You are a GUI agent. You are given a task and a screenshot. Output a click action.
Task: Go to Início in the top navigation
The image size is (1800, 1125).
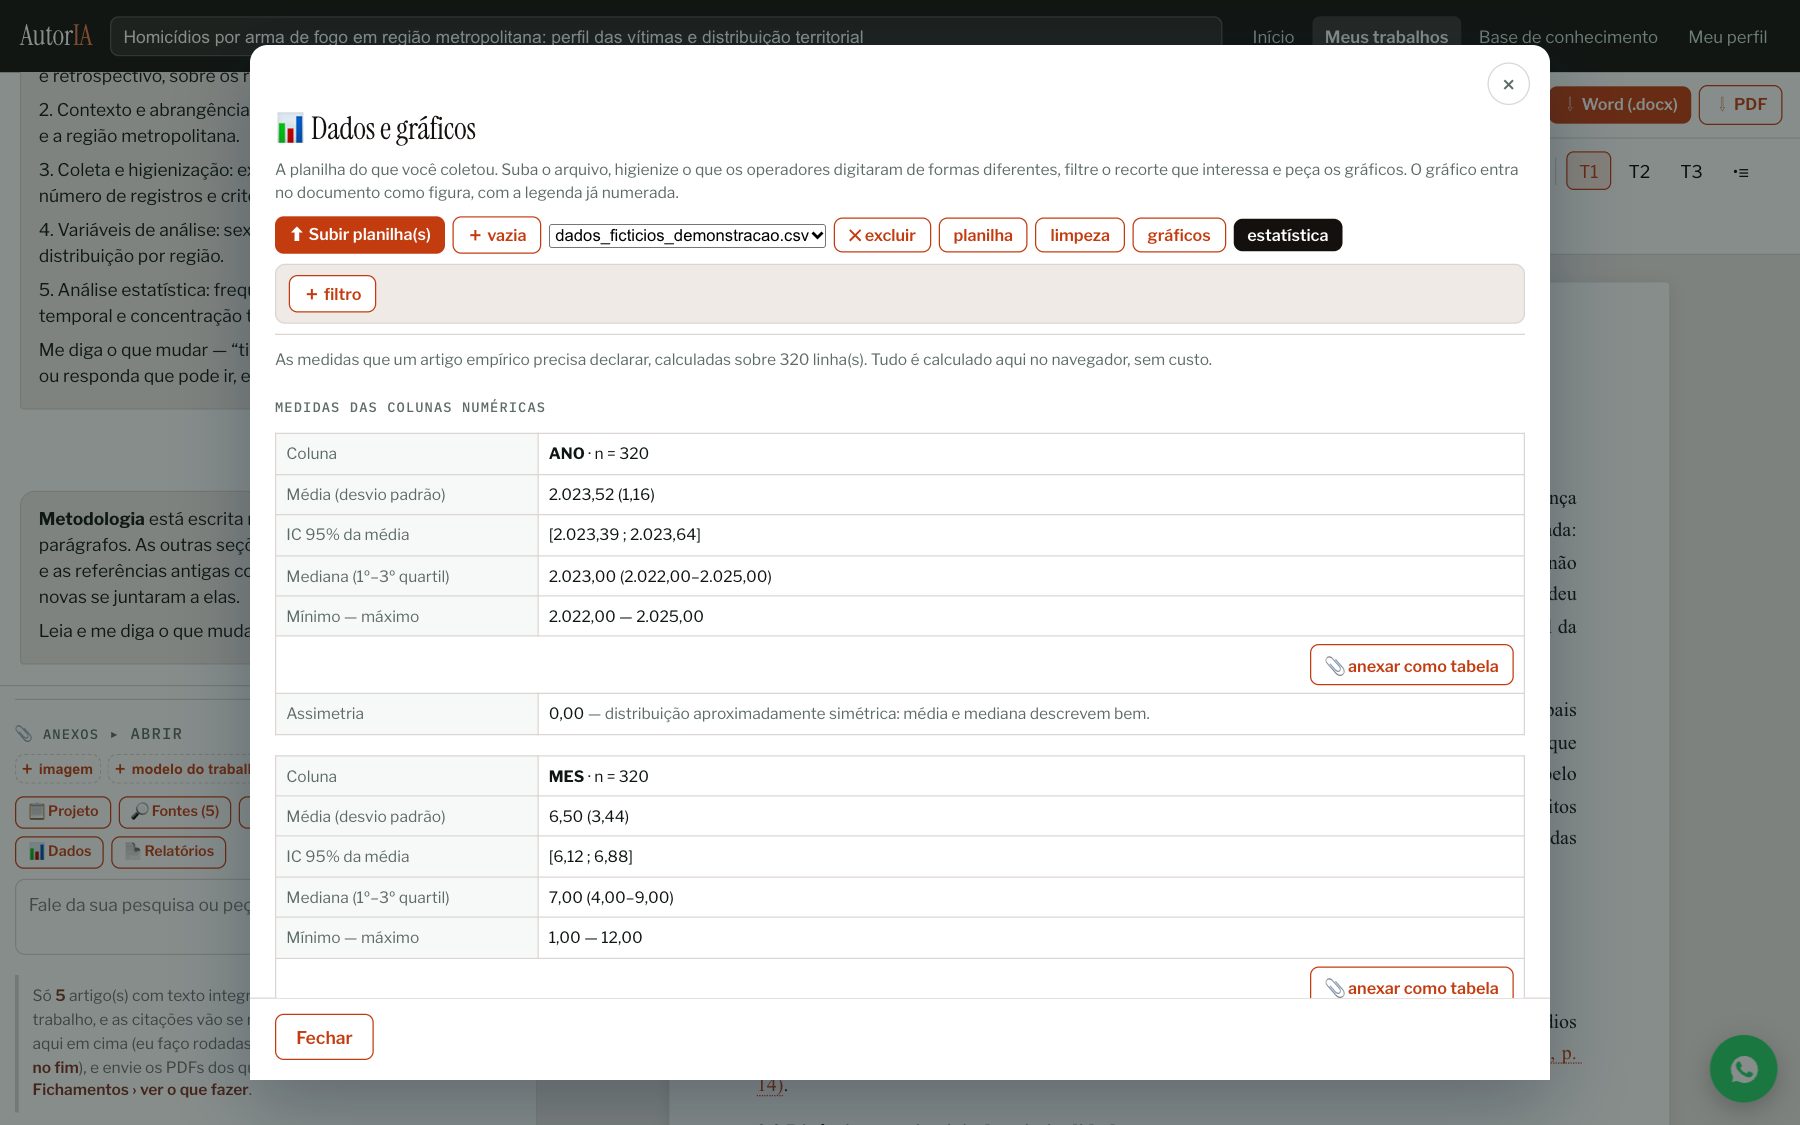(1273, 37)
